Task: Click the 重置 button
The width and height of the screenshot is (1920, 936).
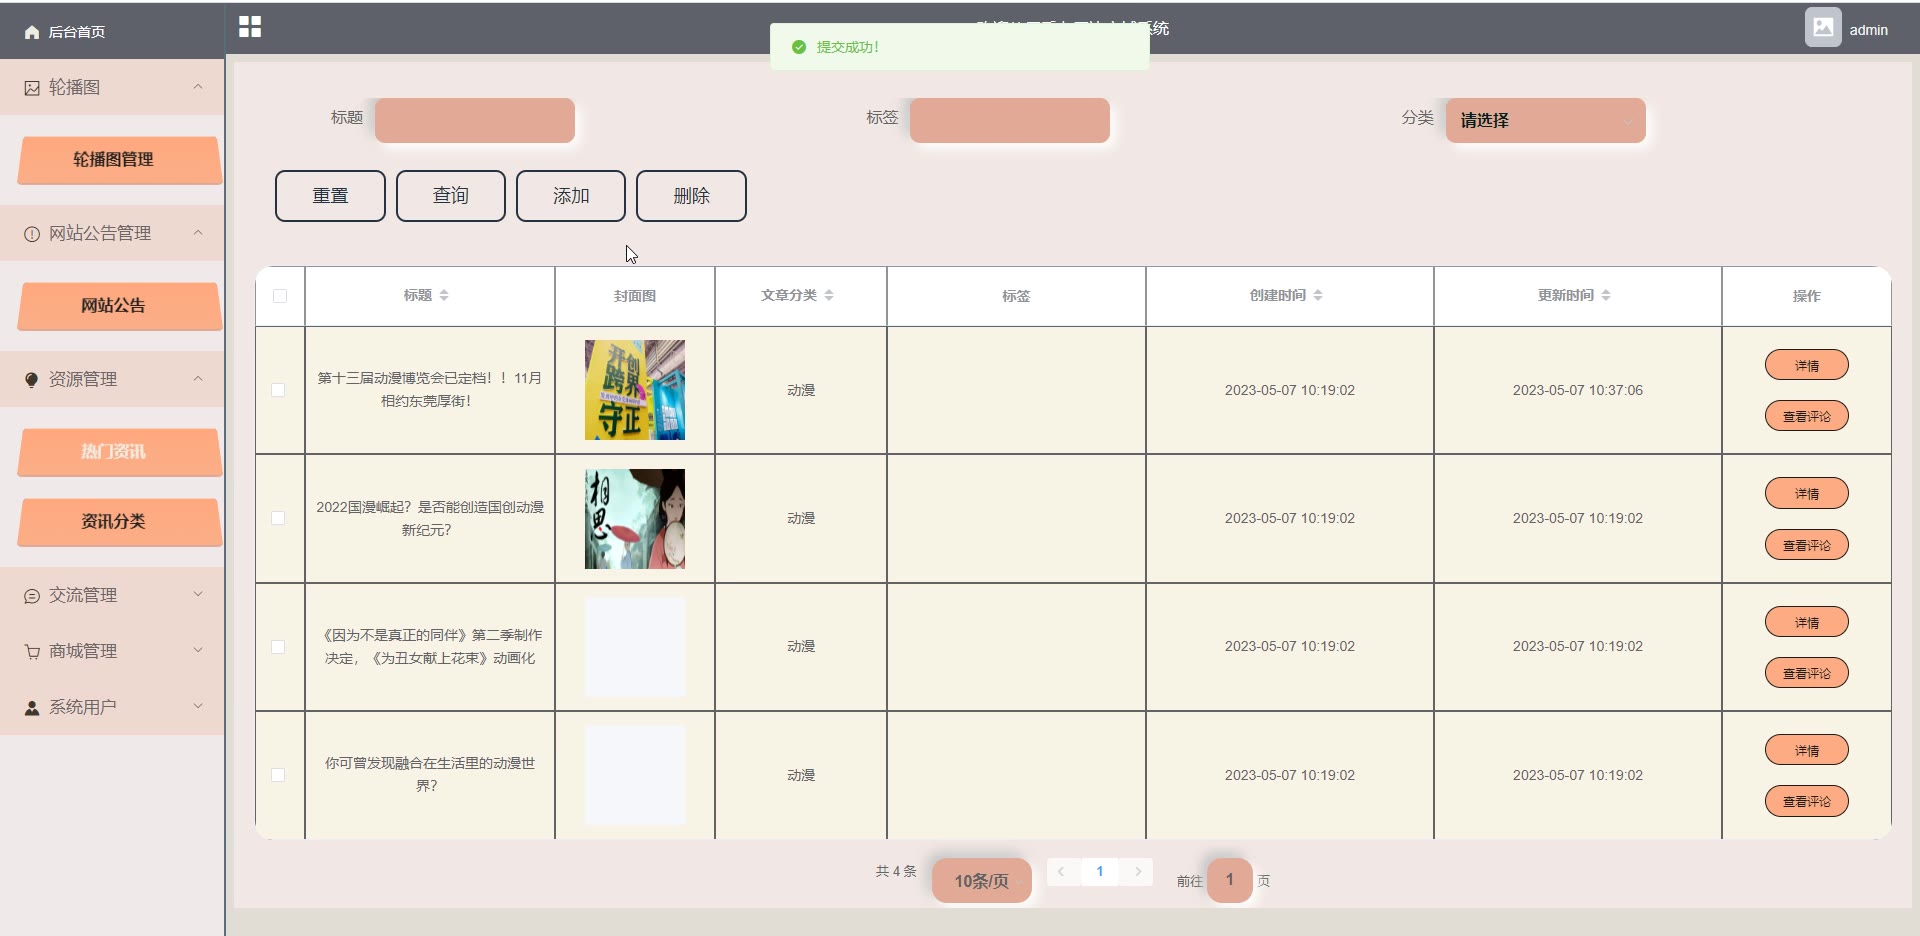Action: (330, 196)
